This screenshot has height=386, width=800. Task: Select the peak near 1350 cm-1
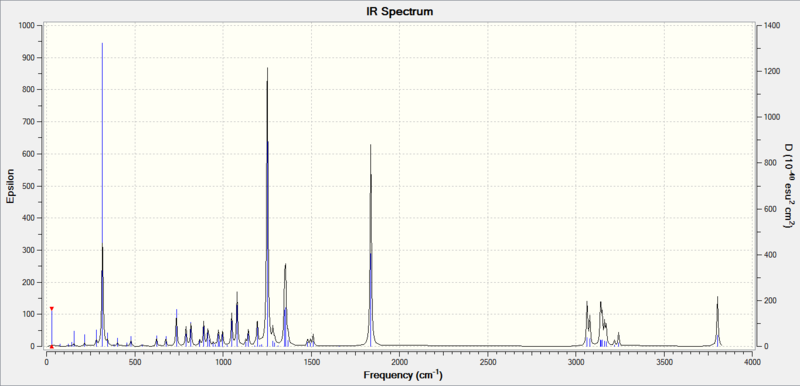285,306
